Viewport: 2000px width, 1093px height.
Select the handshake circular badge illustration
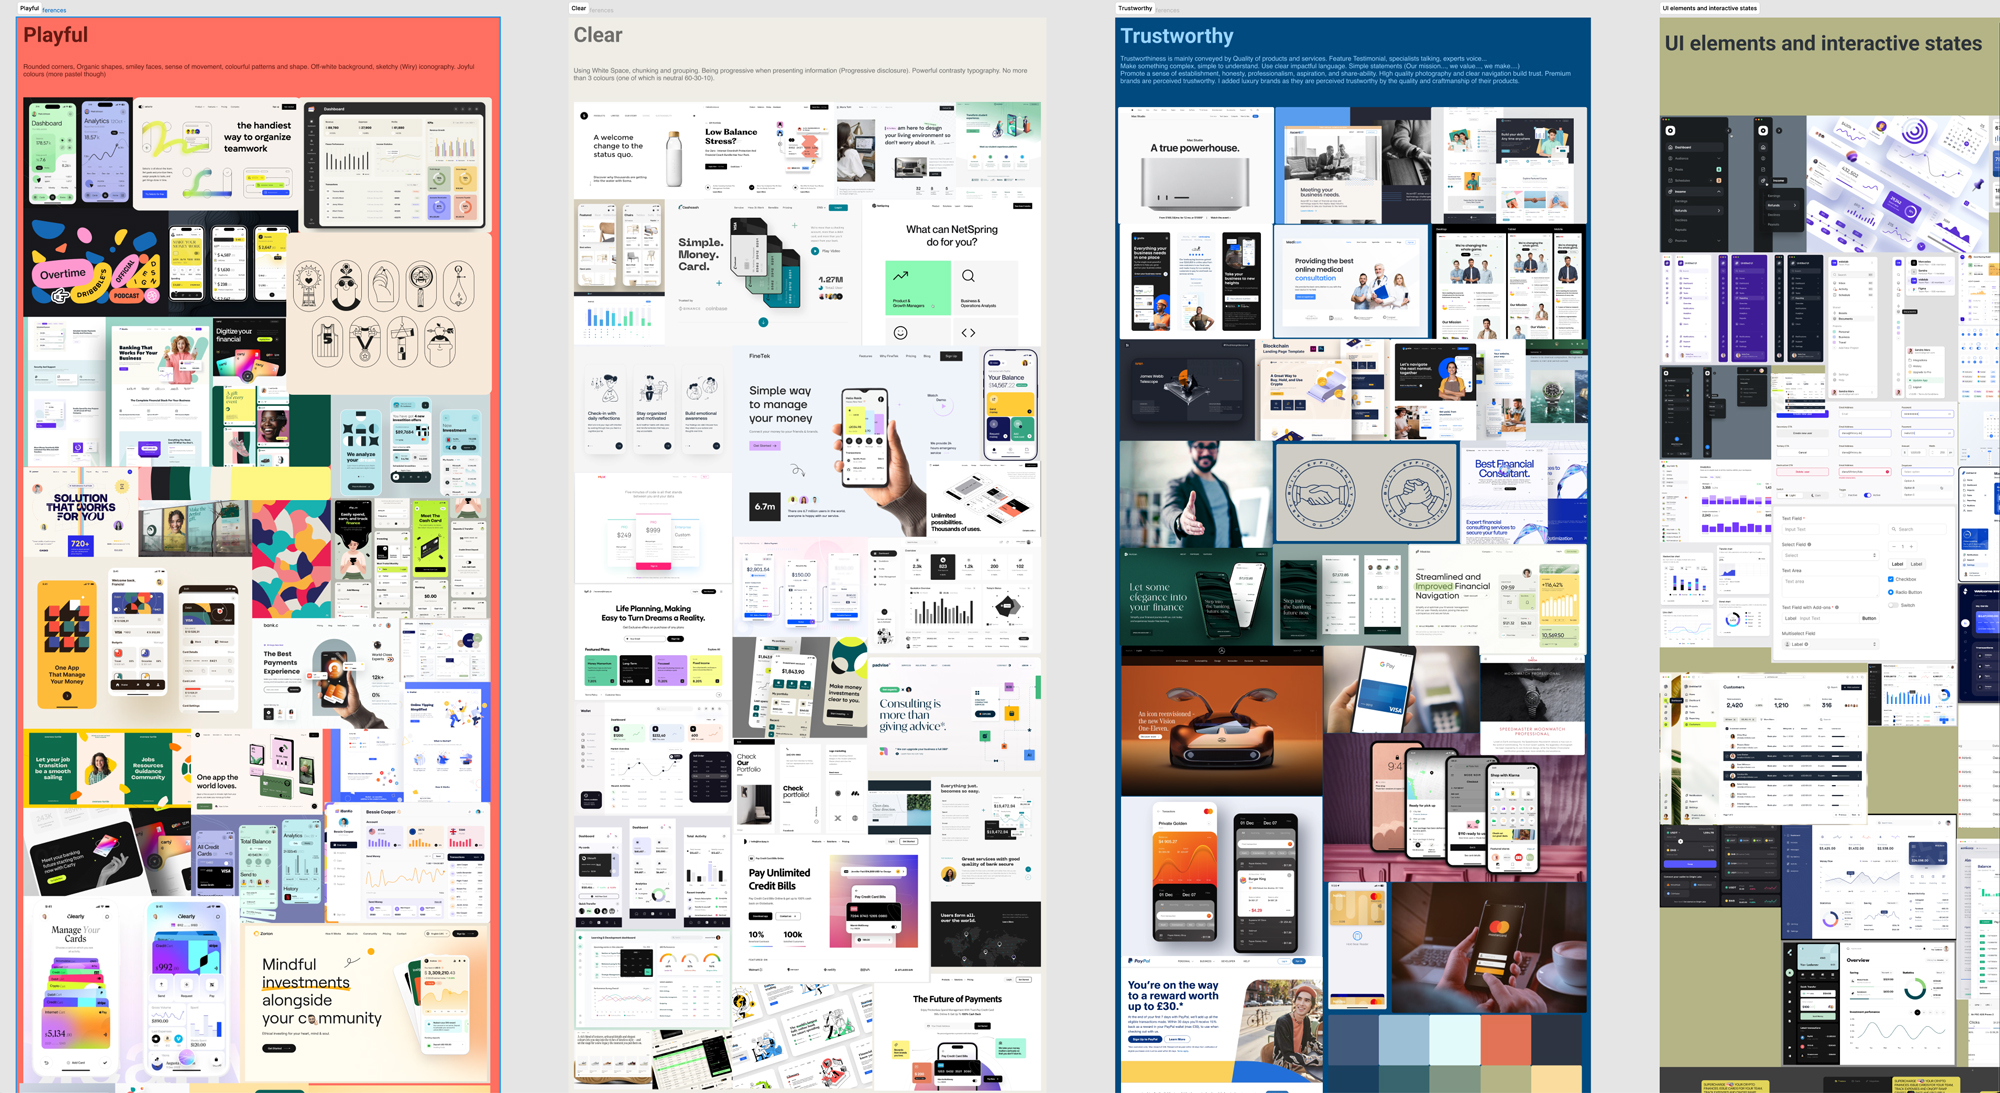[x=1320, y=492]
